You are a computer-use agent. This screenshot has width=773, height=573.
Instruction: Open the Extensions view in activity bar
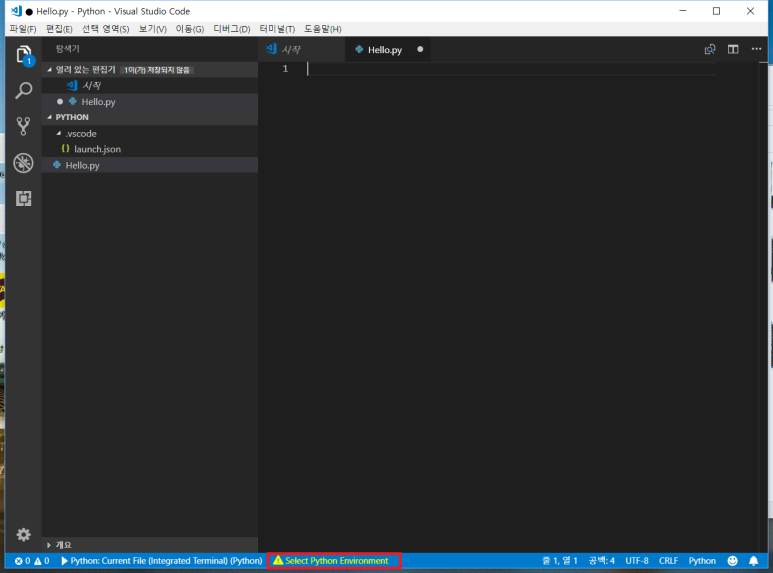coord(24,198)
